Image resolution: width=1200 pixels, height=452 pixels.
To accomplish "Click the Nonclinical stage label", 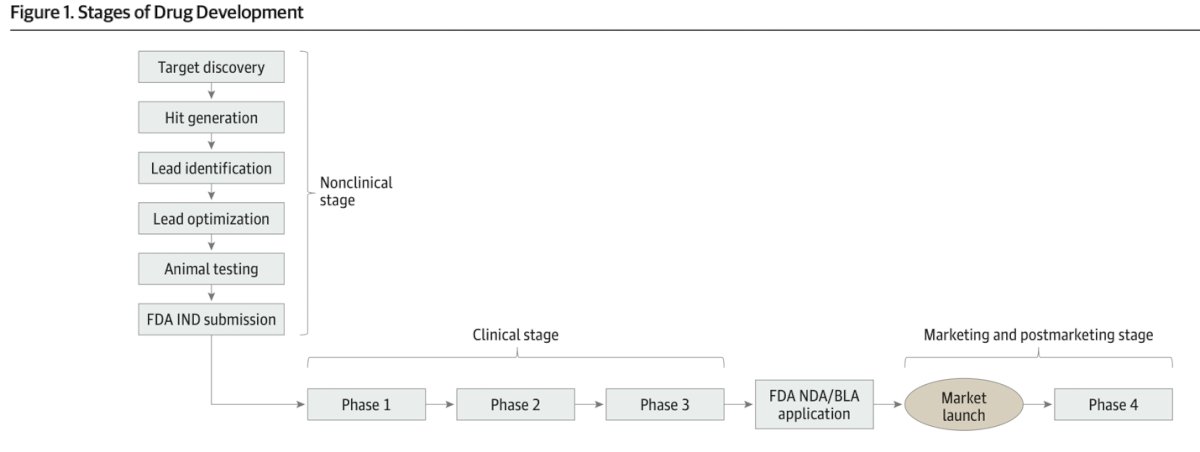I will pos(356,191).
